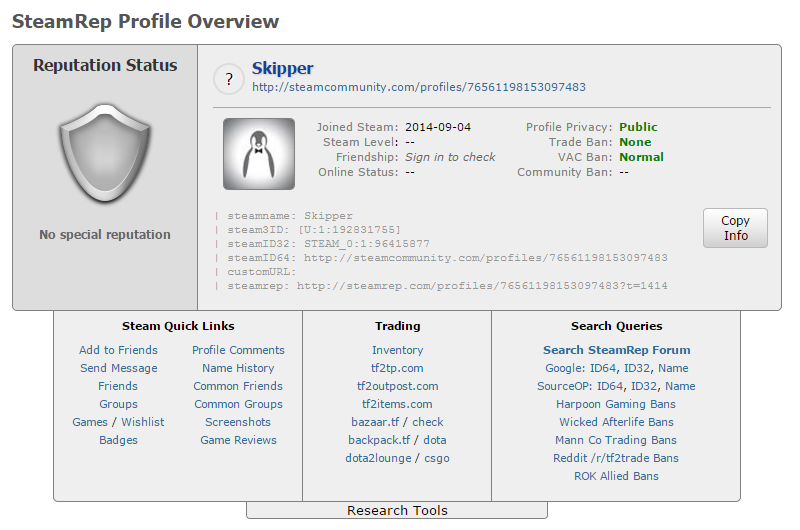Expand the Research Tools tab
The image size is (800, 530).
click(397, 510)
